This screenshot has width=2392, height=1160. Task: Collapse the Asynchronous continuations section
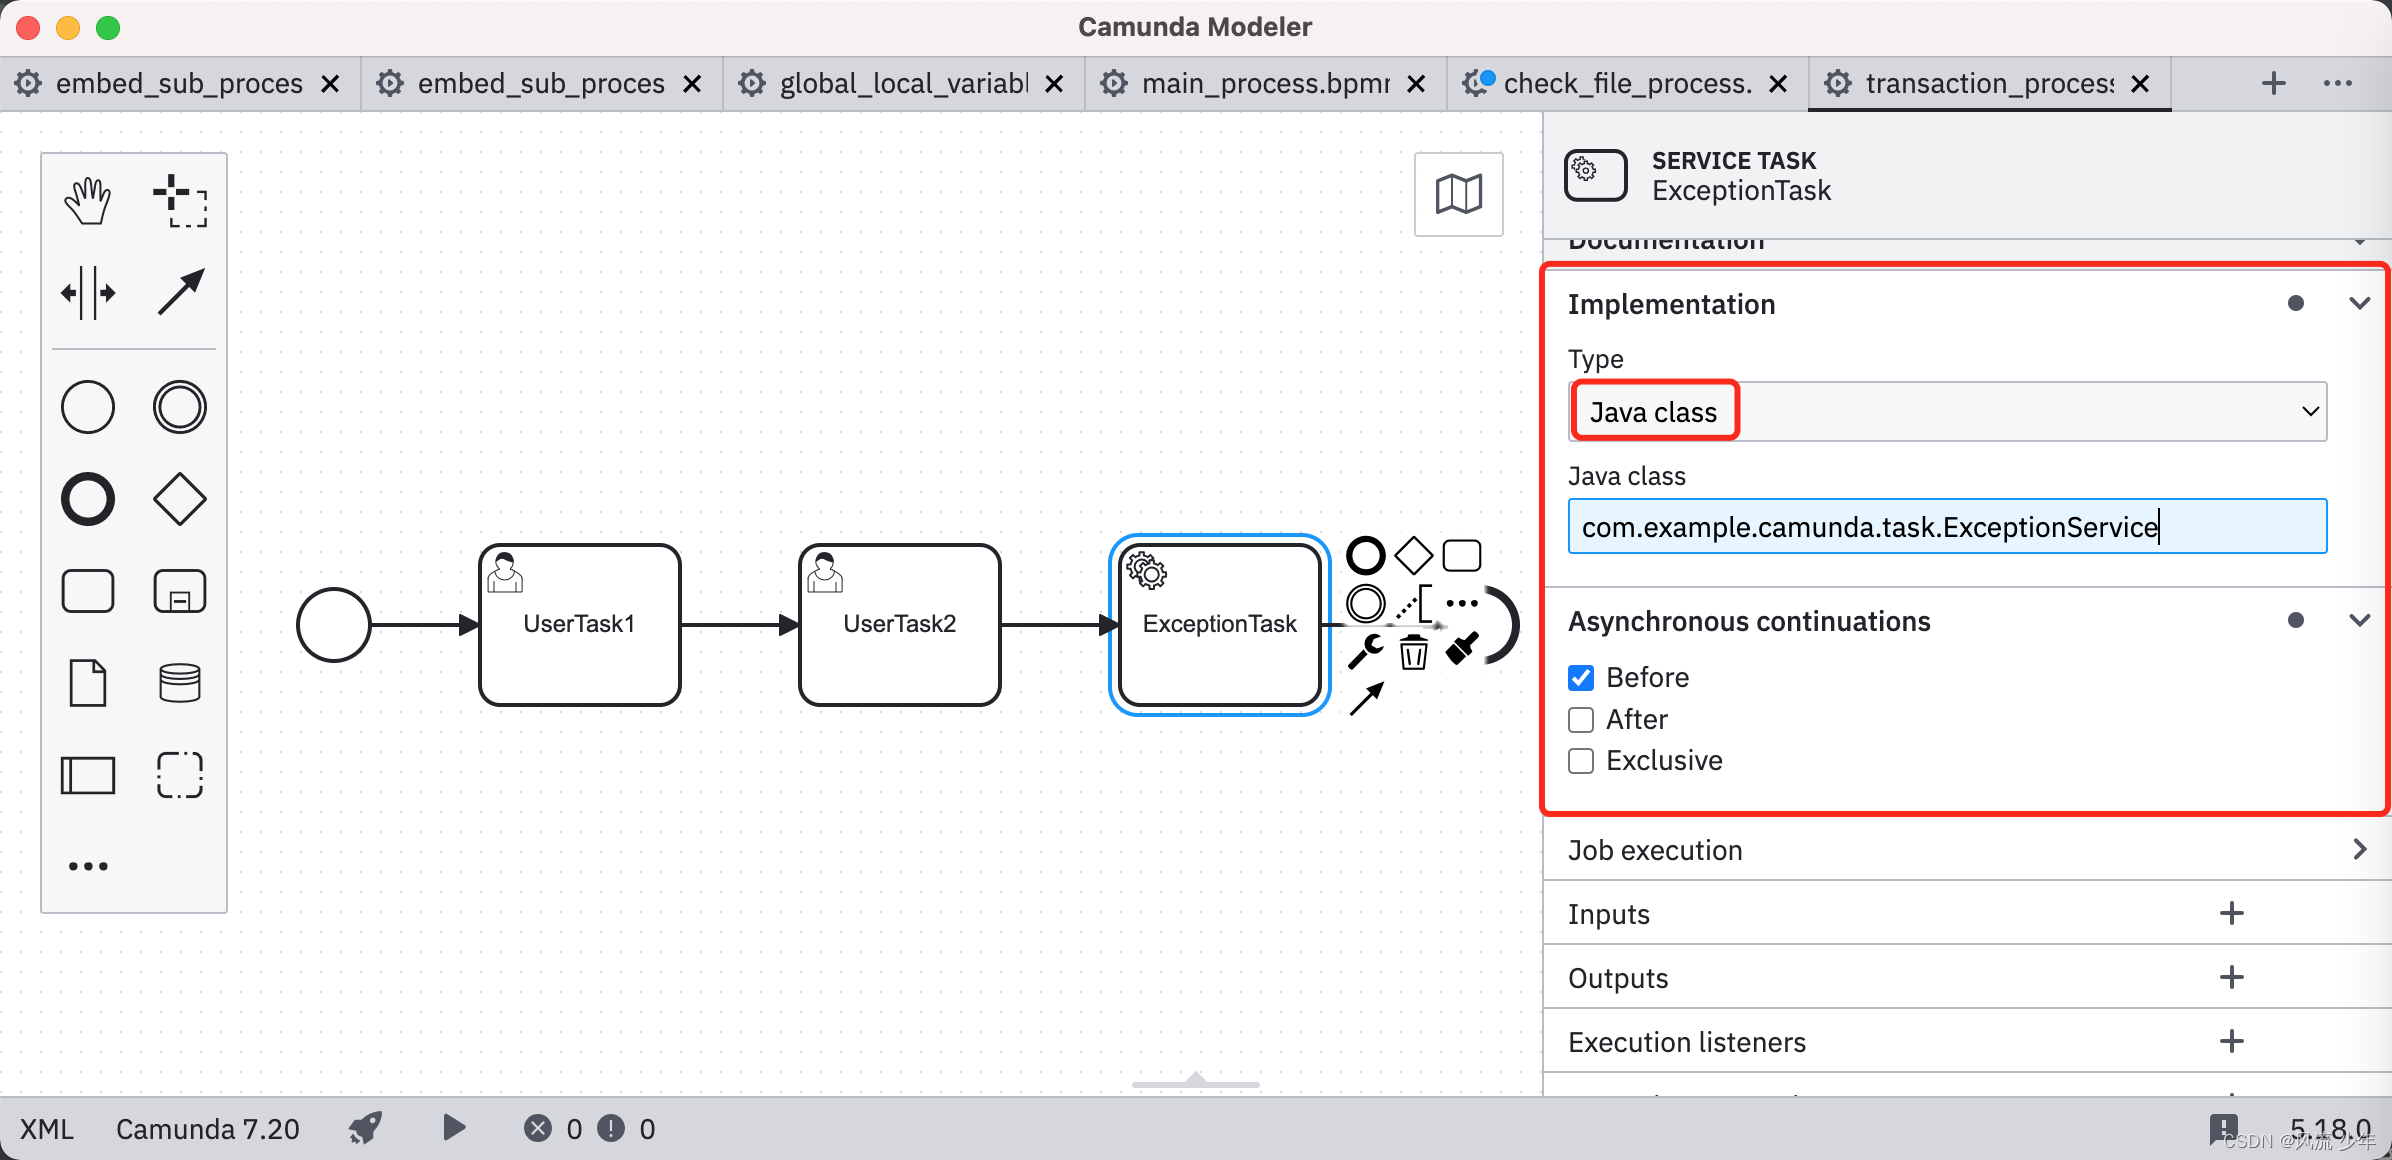tap(2360, 621)
